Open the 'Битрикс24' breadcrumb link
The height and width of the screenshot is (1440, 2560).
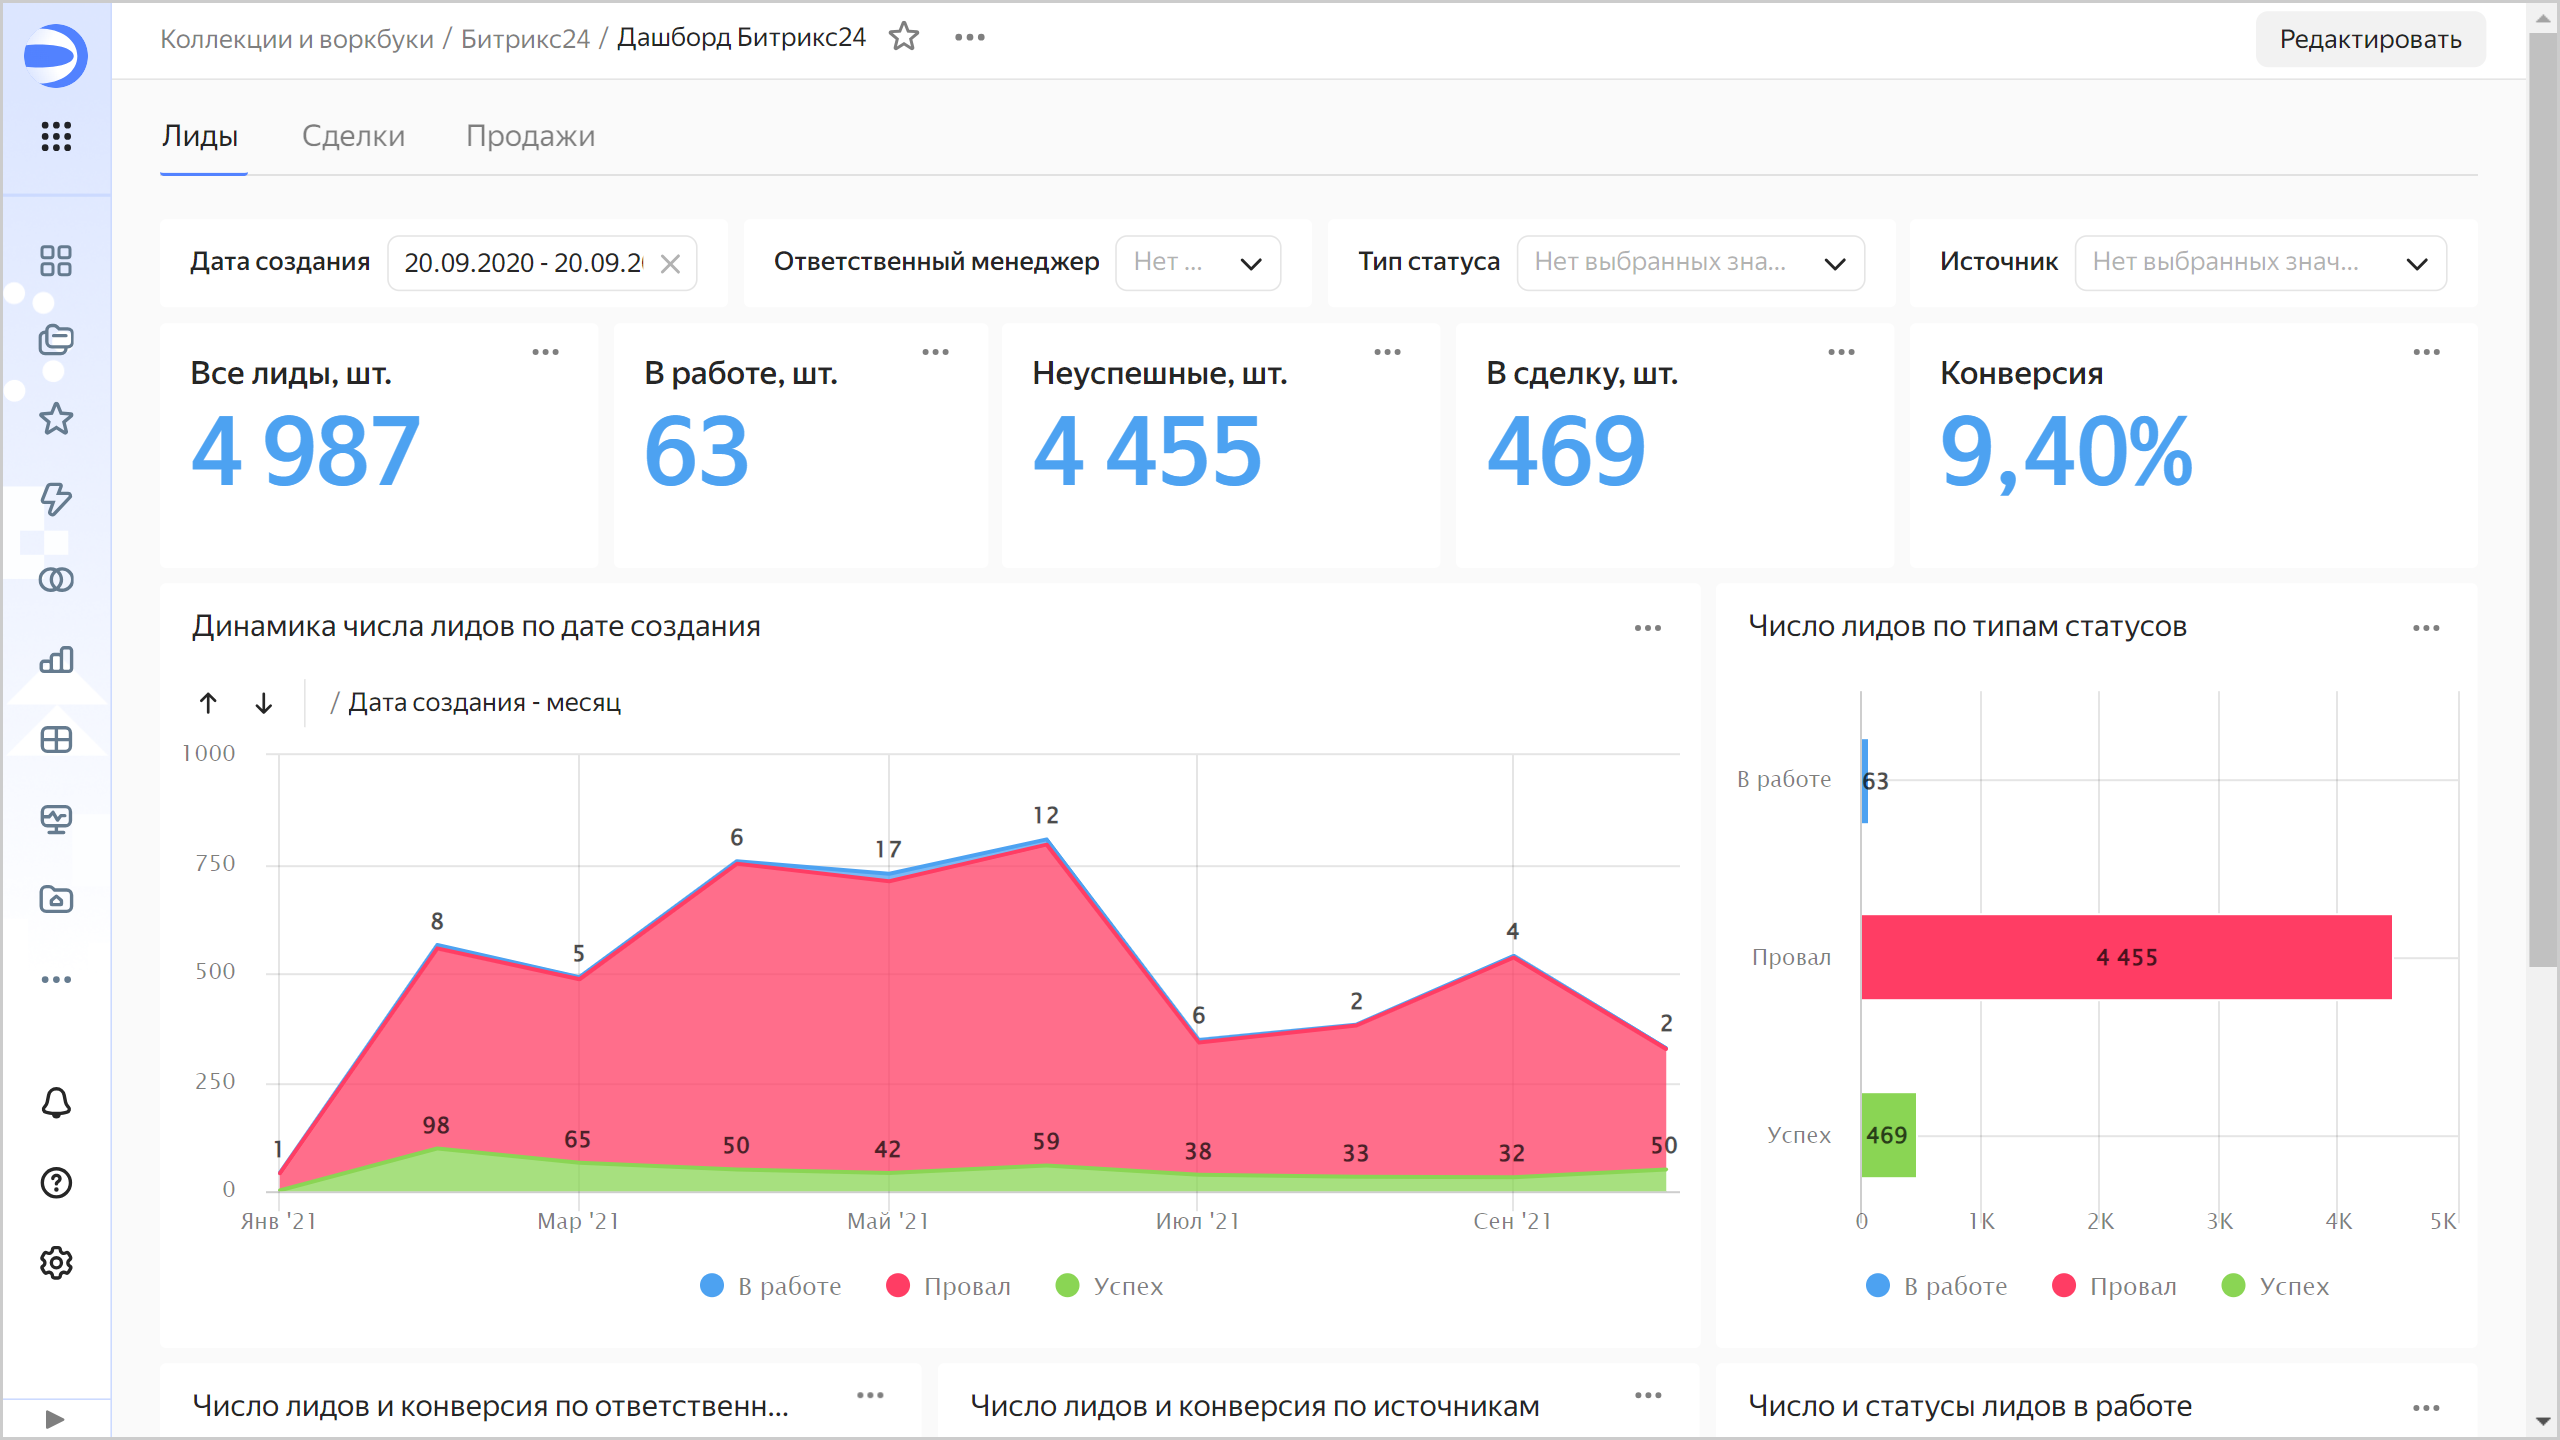[524, 37]
